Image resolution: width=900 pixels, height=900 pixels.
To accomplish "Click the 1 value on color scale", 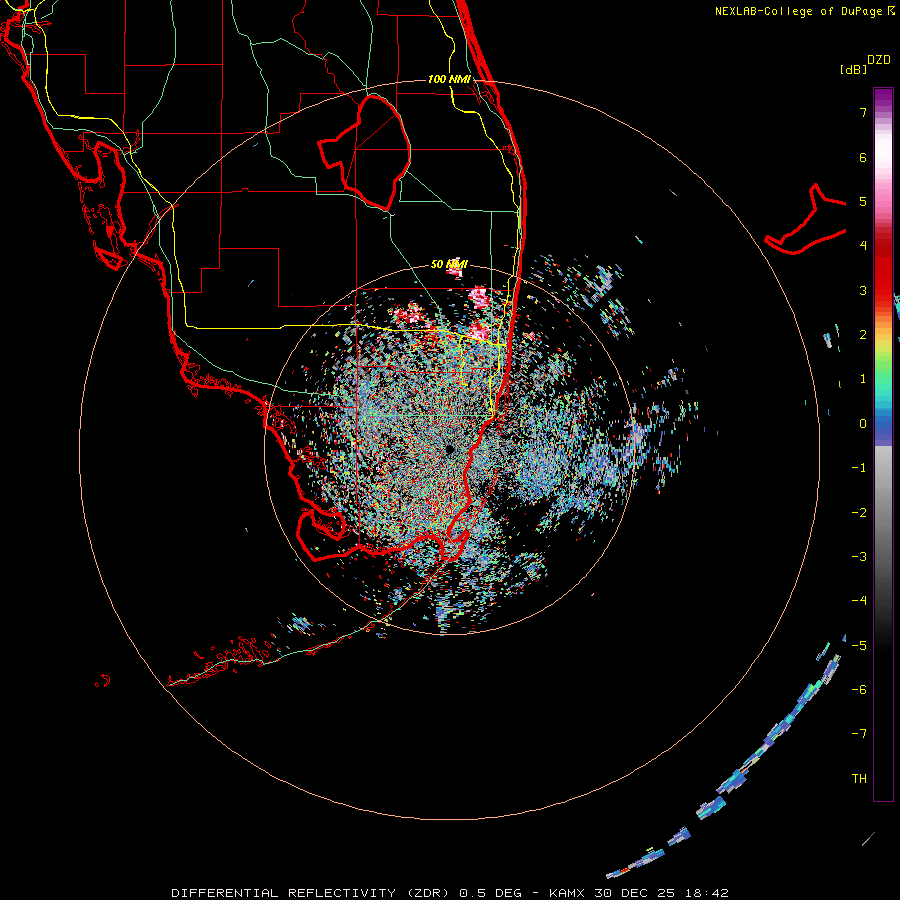I will point(863,379).
